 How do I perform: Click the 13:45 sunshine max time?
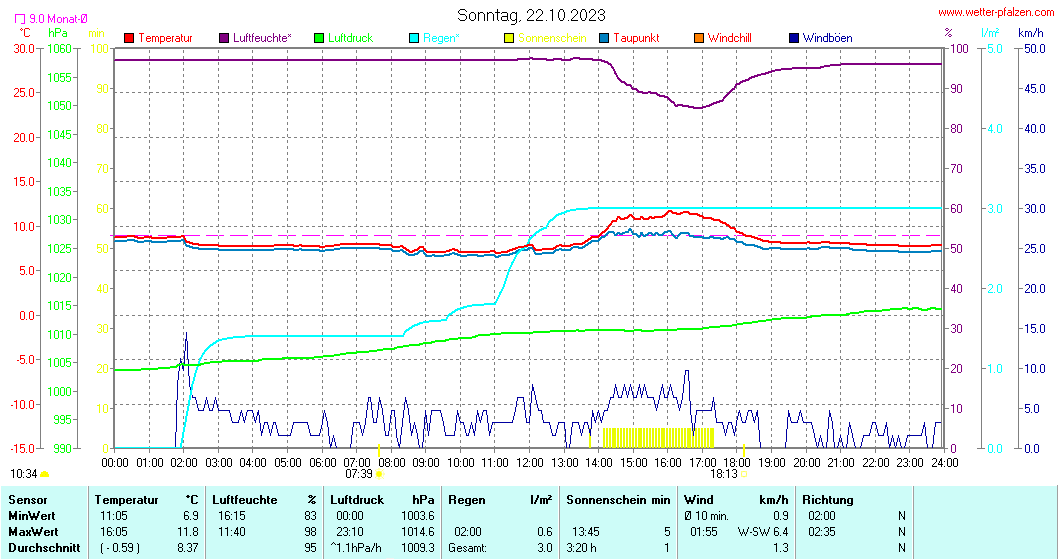pyautogui.click(x=586, y=532)
